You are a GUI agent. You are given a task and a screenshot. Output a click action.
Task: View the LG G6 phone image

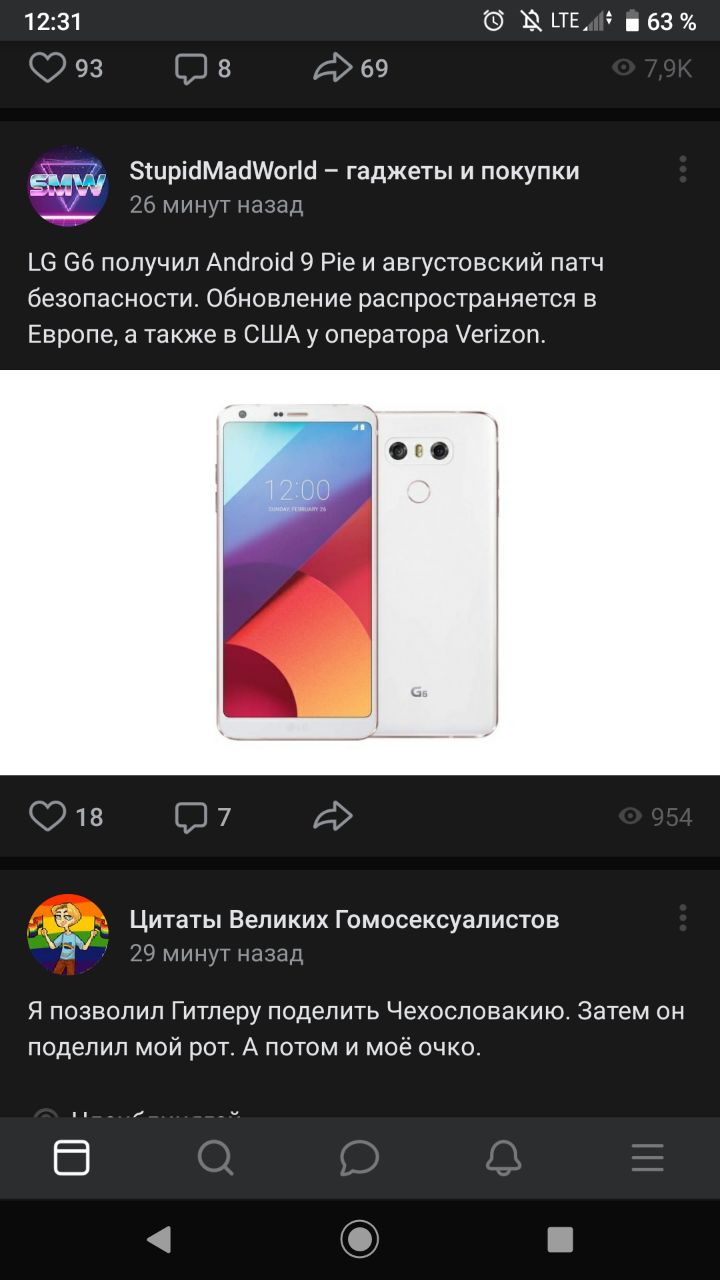[360, 572]
